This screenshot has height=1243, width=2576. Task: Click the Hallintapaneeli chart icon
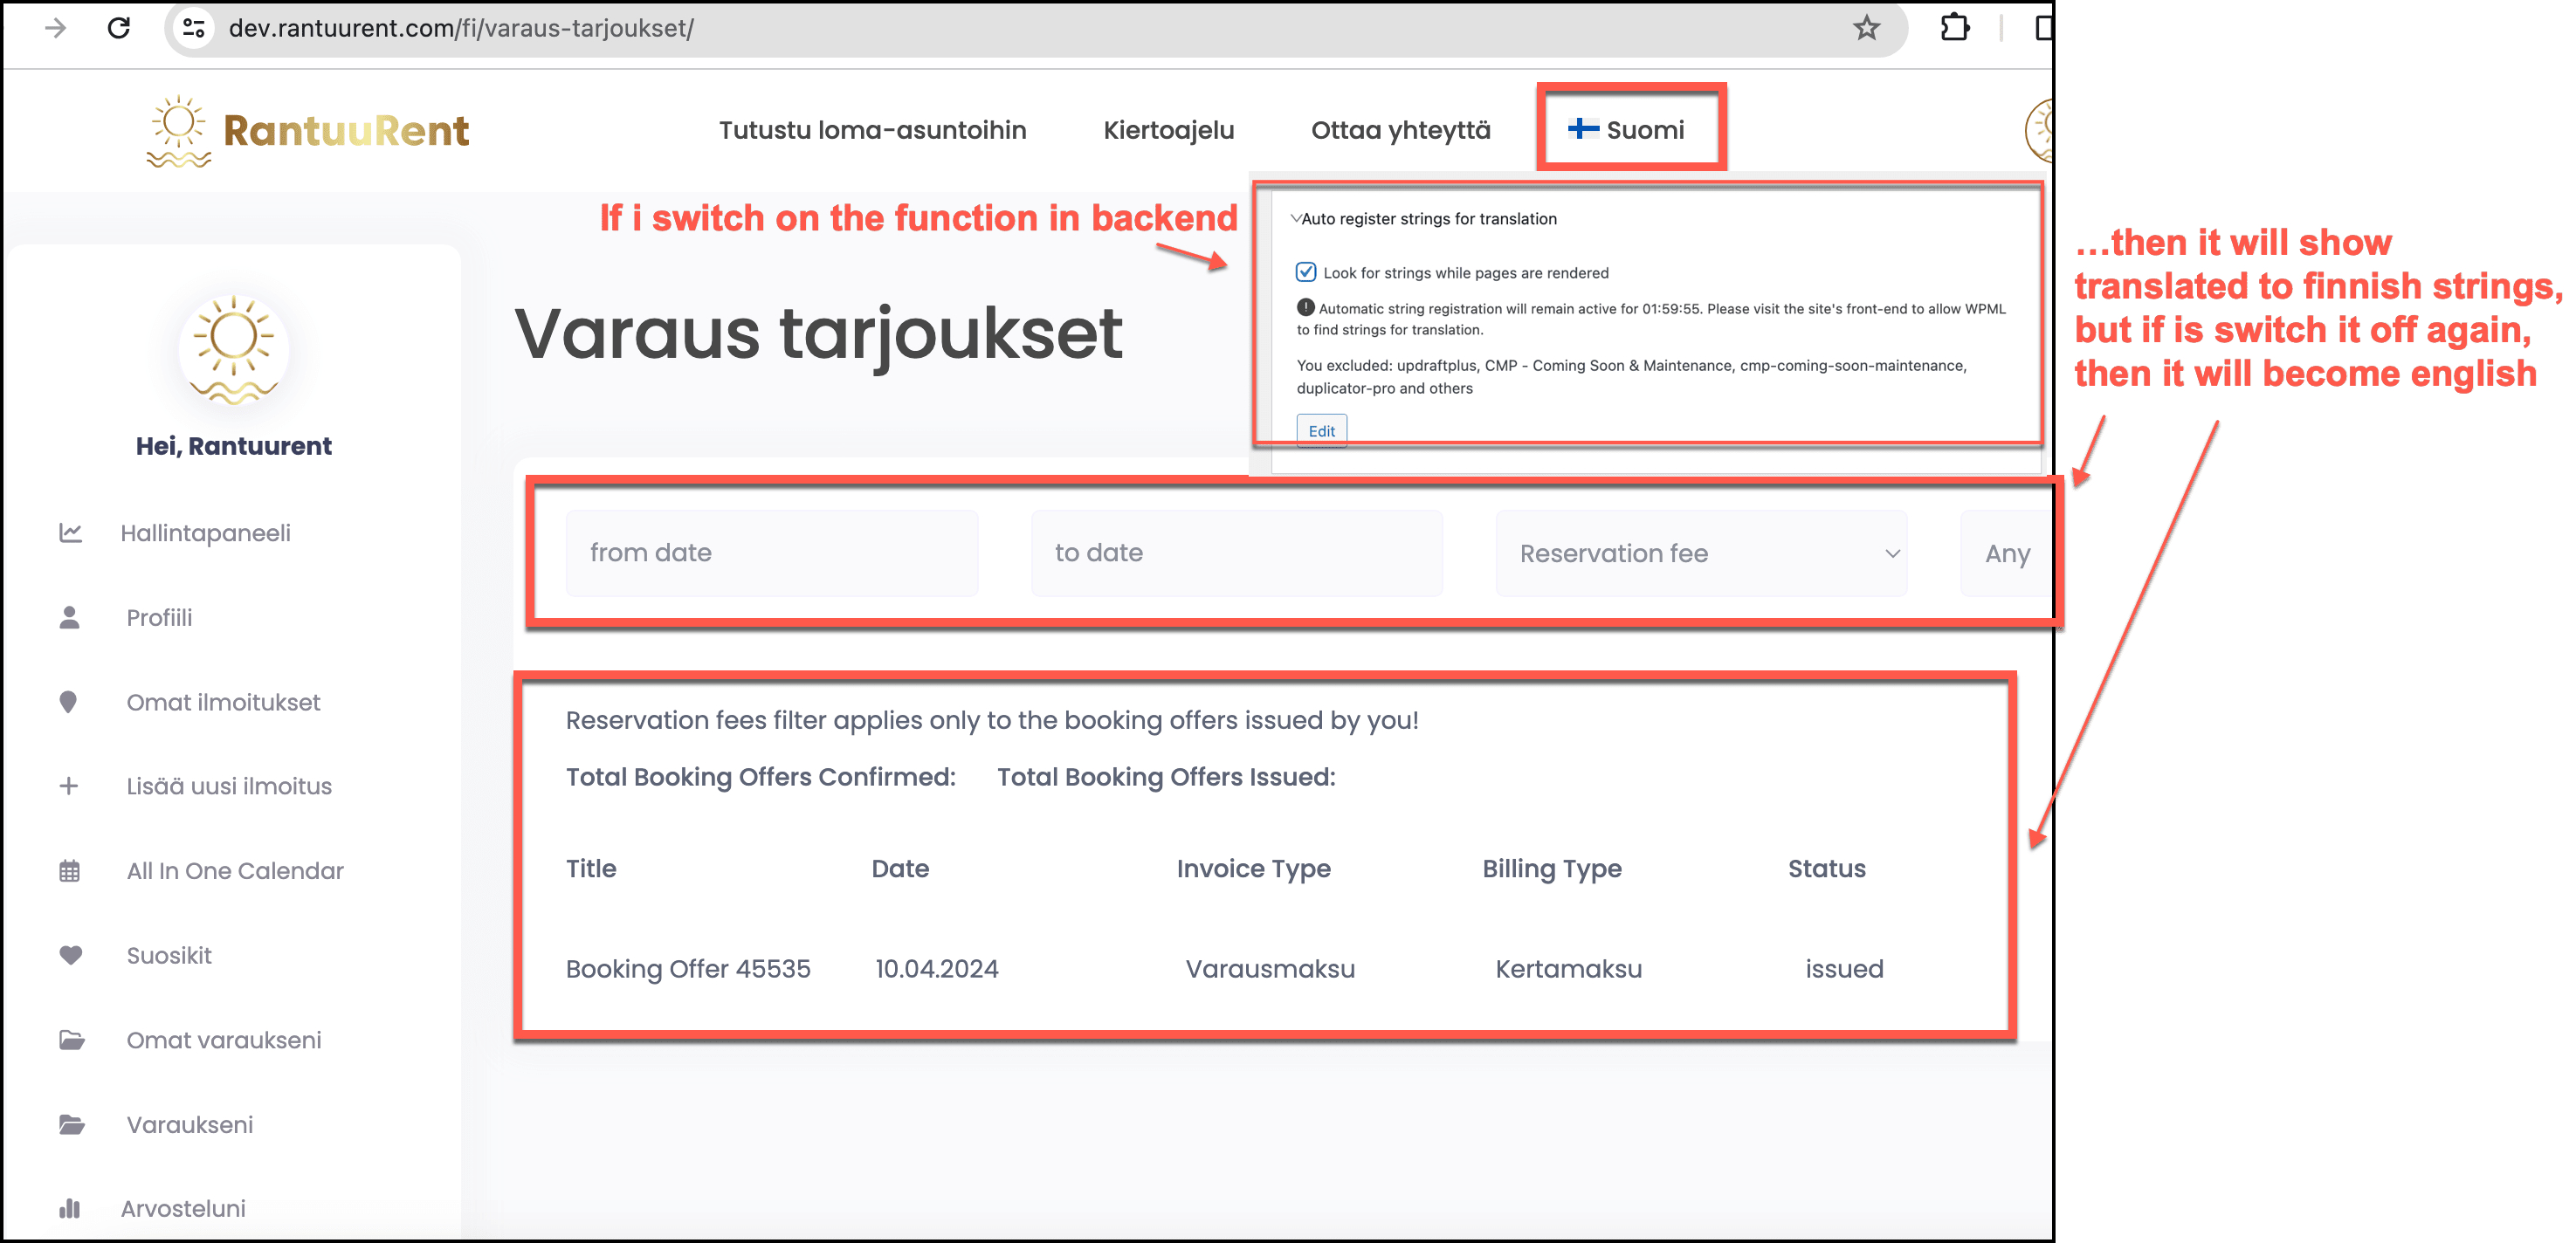click(x=70, y=533)
